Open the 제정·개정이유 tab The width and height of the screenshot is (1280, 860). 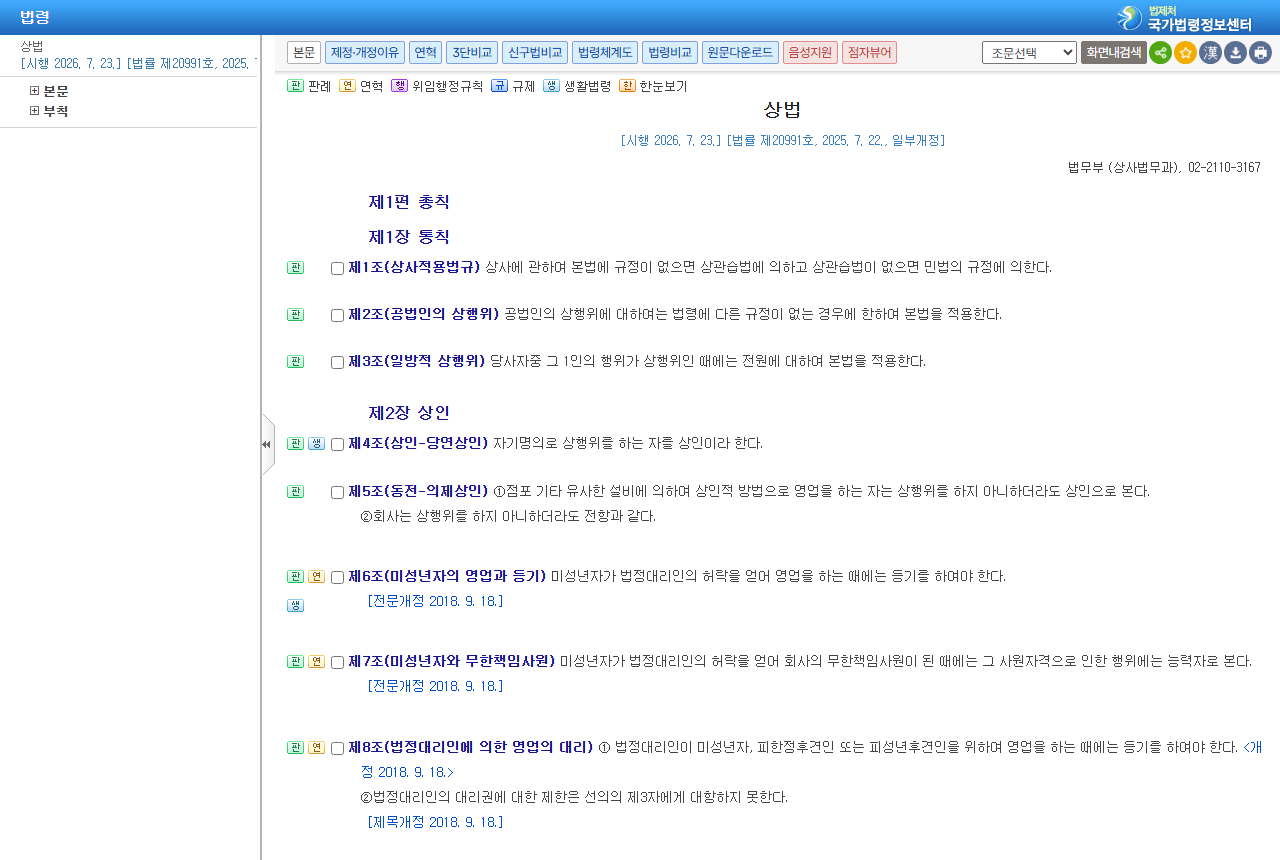click(x=365, y=52)
